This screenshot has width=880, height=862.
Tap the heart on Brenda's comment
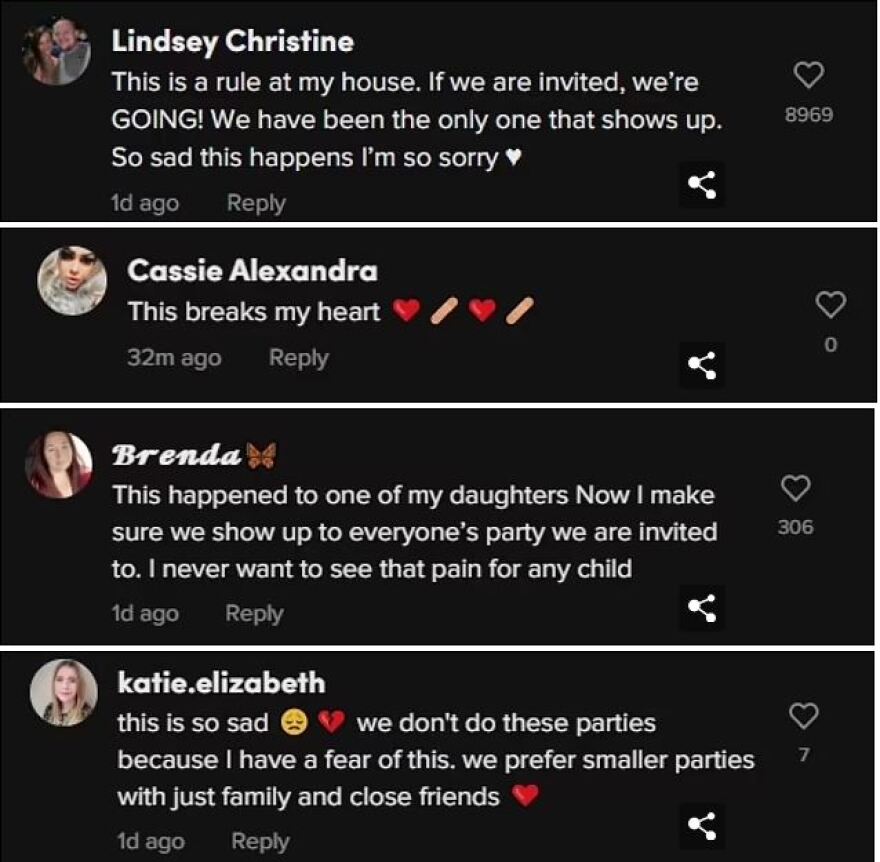tap(795, 488)
